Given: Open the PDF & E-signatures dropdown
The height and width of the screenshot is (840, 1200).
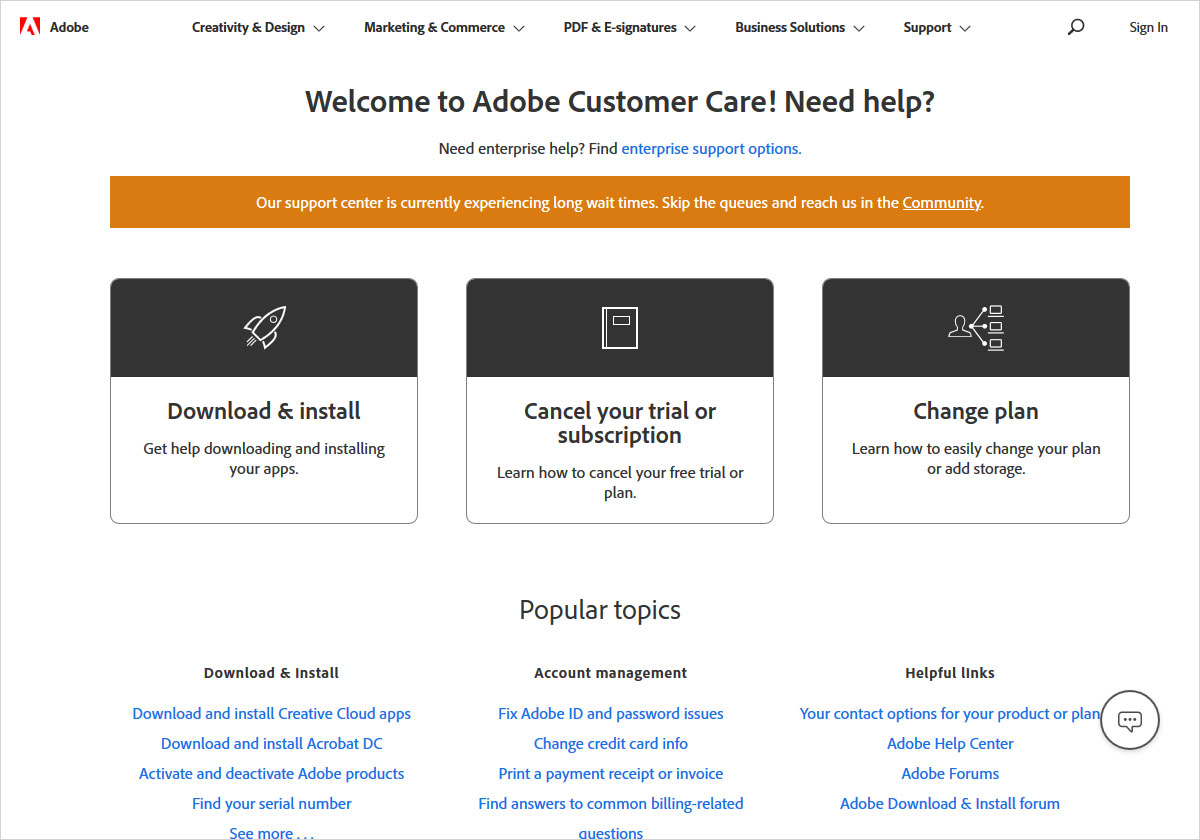Looking at the screenshot, I should pos(630,28).
